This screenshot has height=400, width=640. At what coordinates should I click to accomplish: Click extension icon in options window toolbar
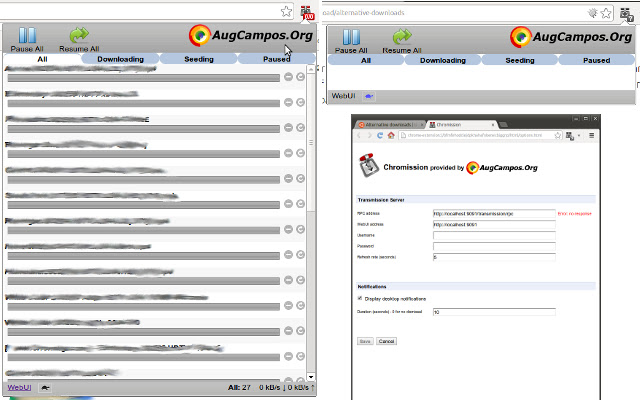point(570,136)
